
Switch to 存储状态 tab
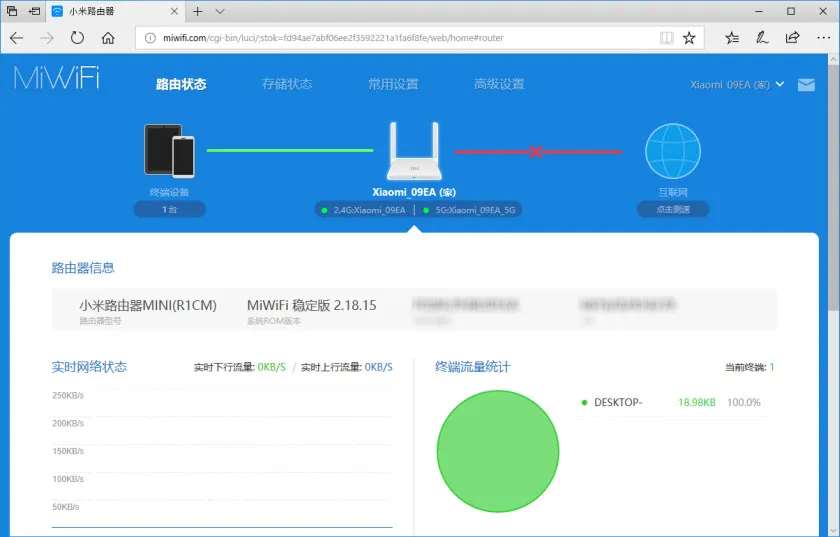(x=287, y=84)
